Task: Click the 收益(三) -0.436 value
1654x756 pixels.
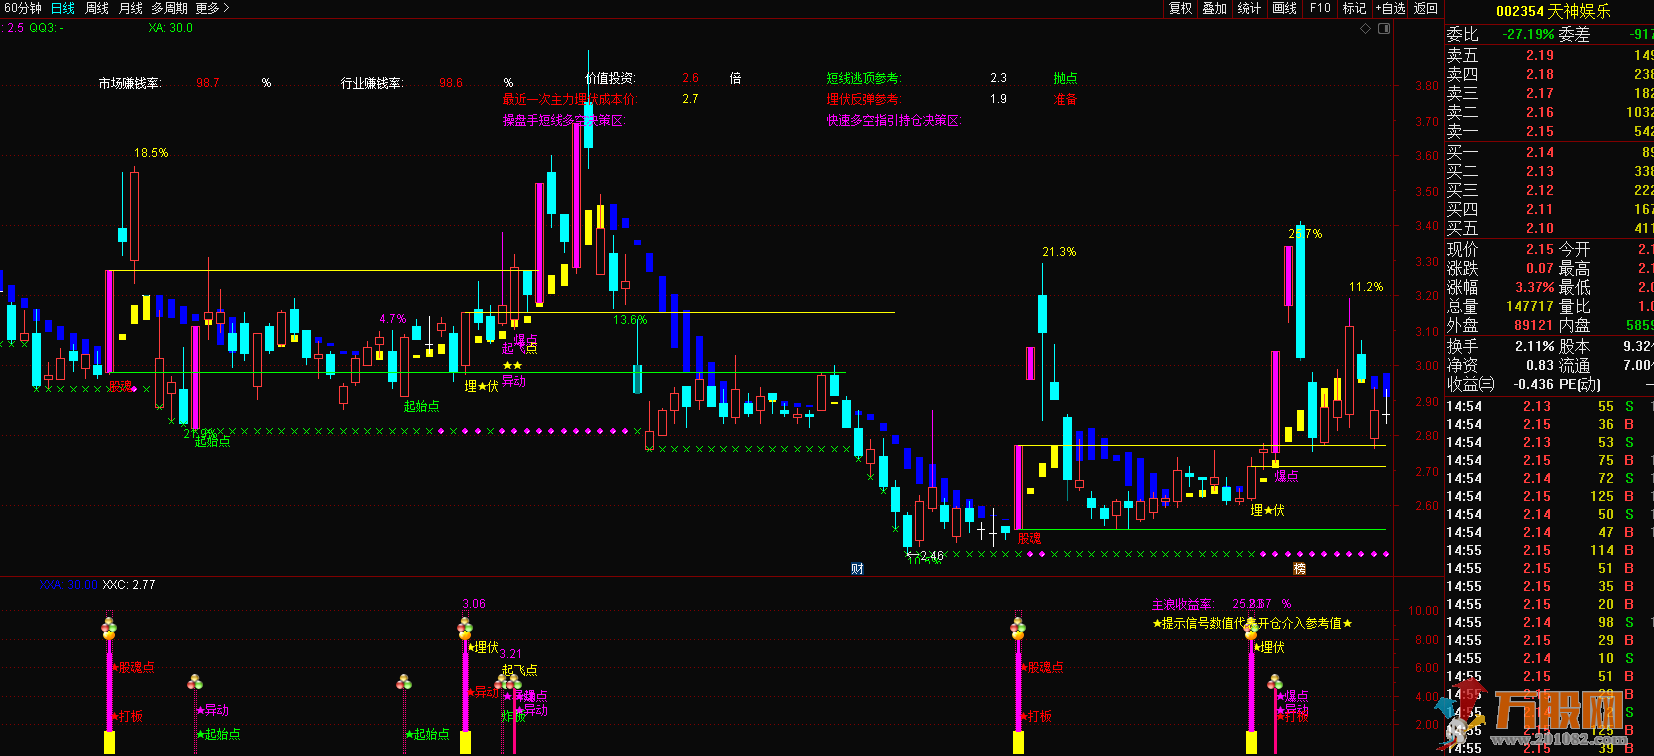Action: point(1532,384)
